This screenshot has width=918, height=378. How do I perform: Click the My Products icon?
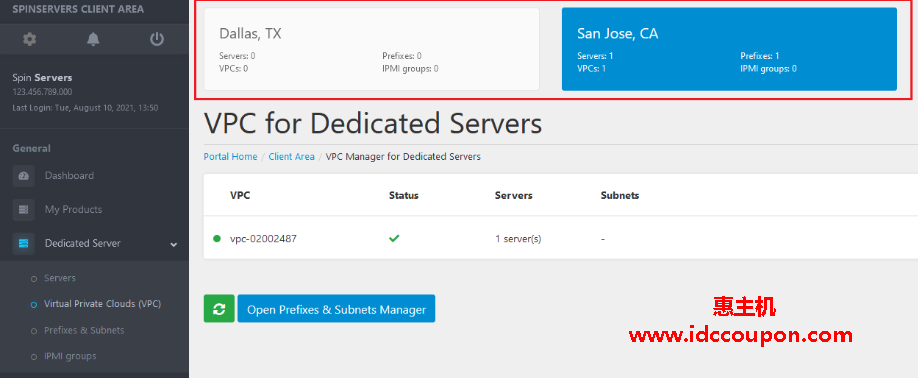click(23, 209)
